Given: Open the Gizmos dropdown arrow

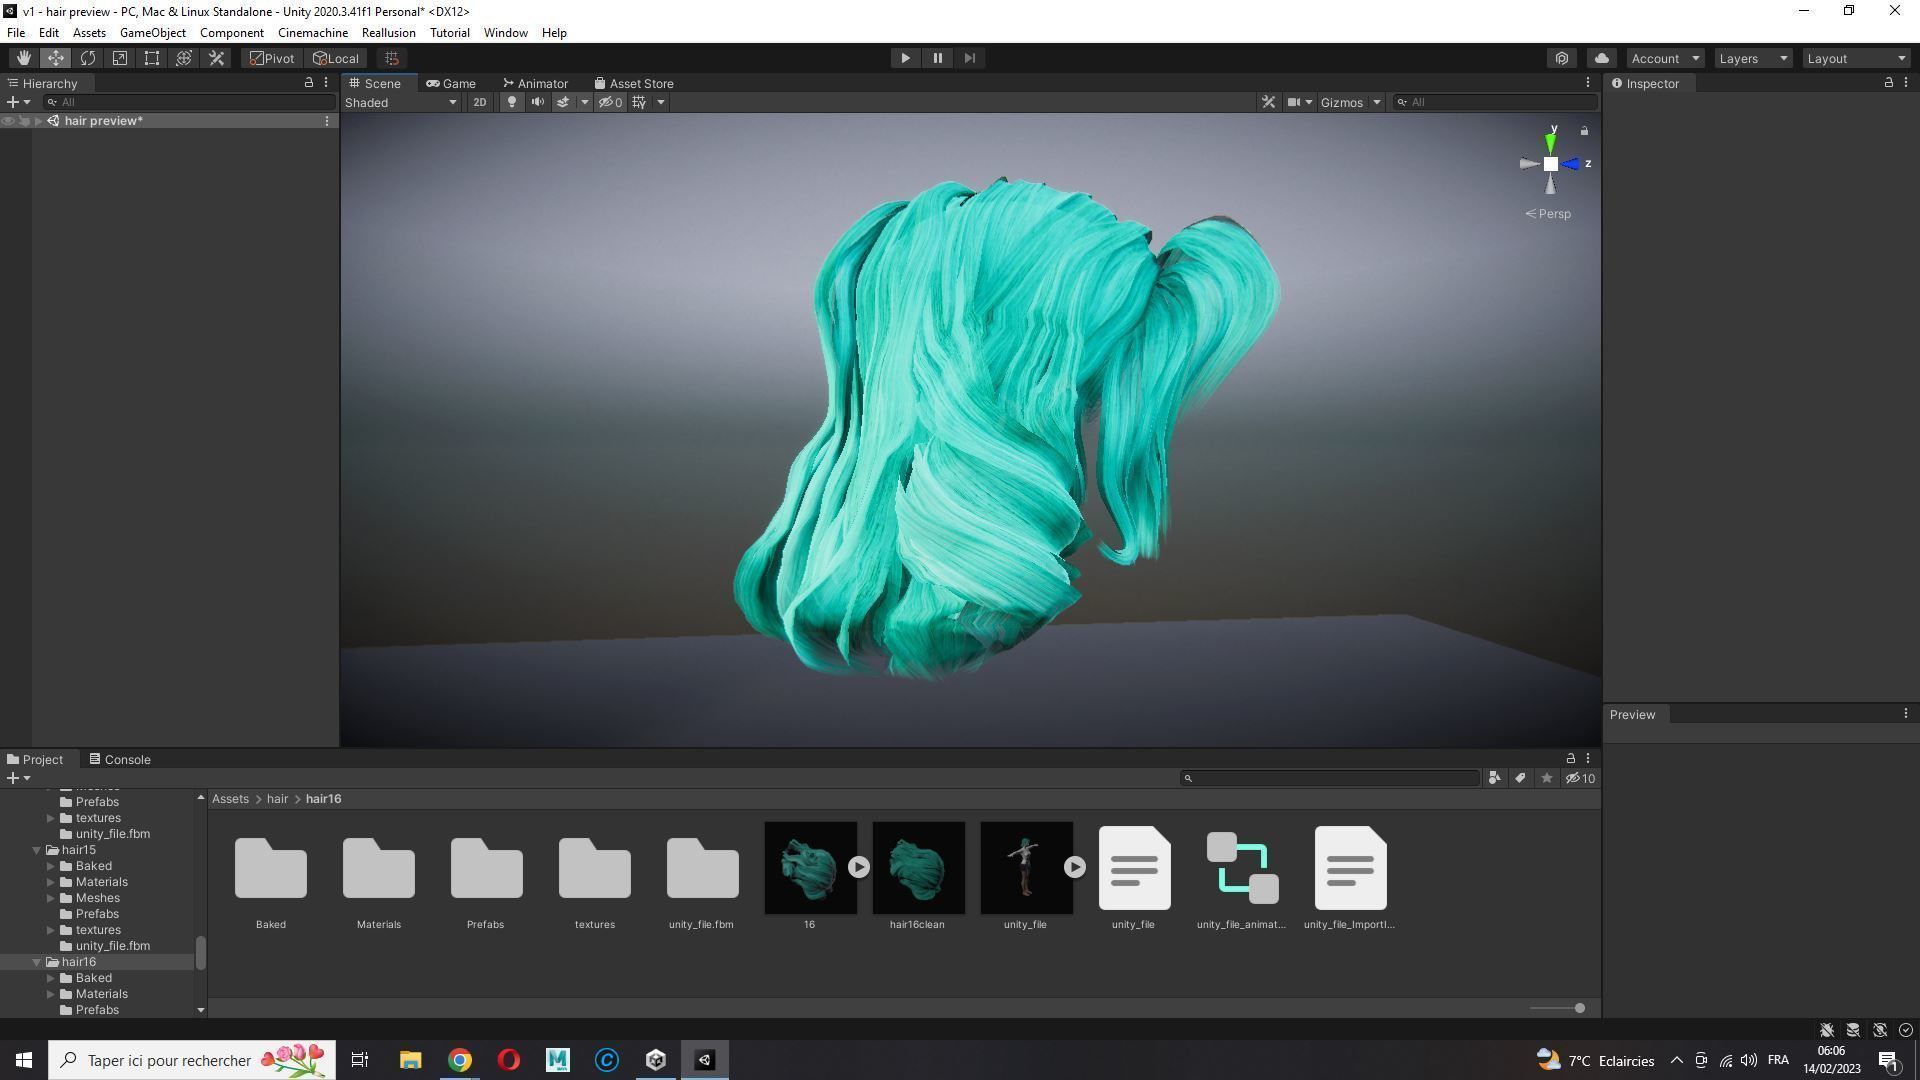Looking at the screenshot, I should point(1376,102).
